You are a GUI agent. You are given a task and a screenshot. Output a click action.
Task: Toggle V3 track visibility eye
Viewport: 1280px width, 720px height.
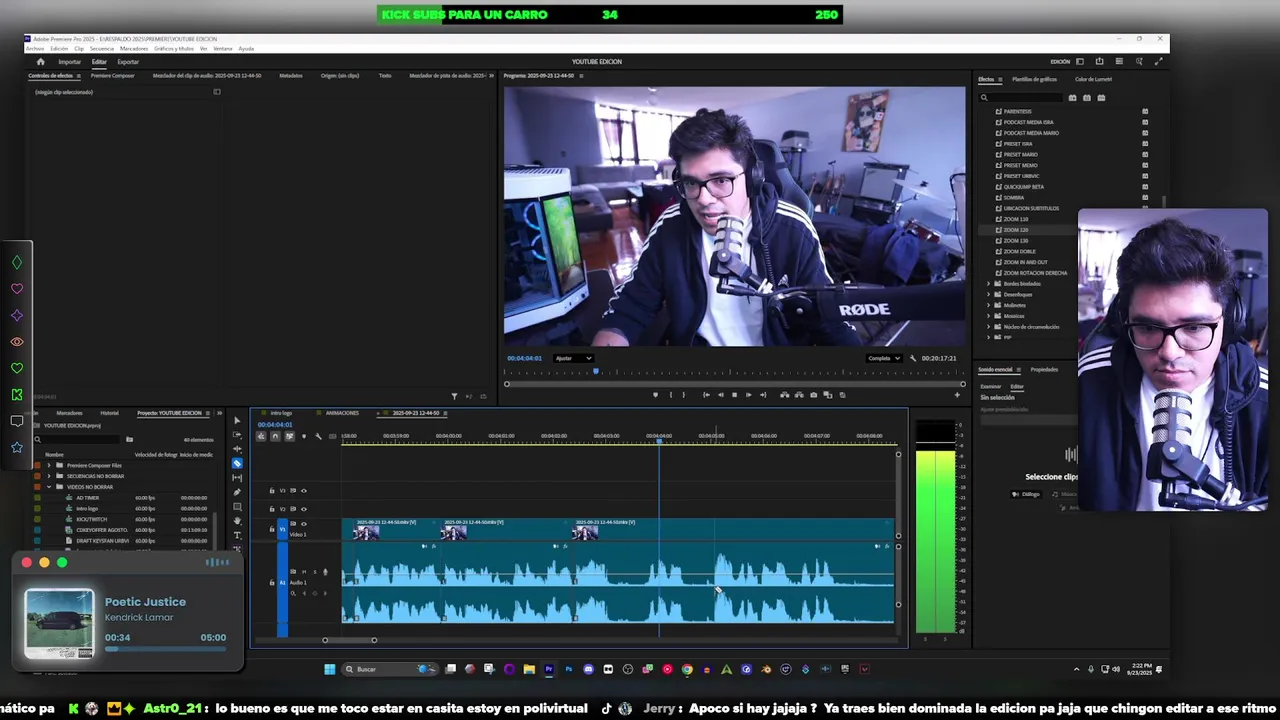point(304,491)
